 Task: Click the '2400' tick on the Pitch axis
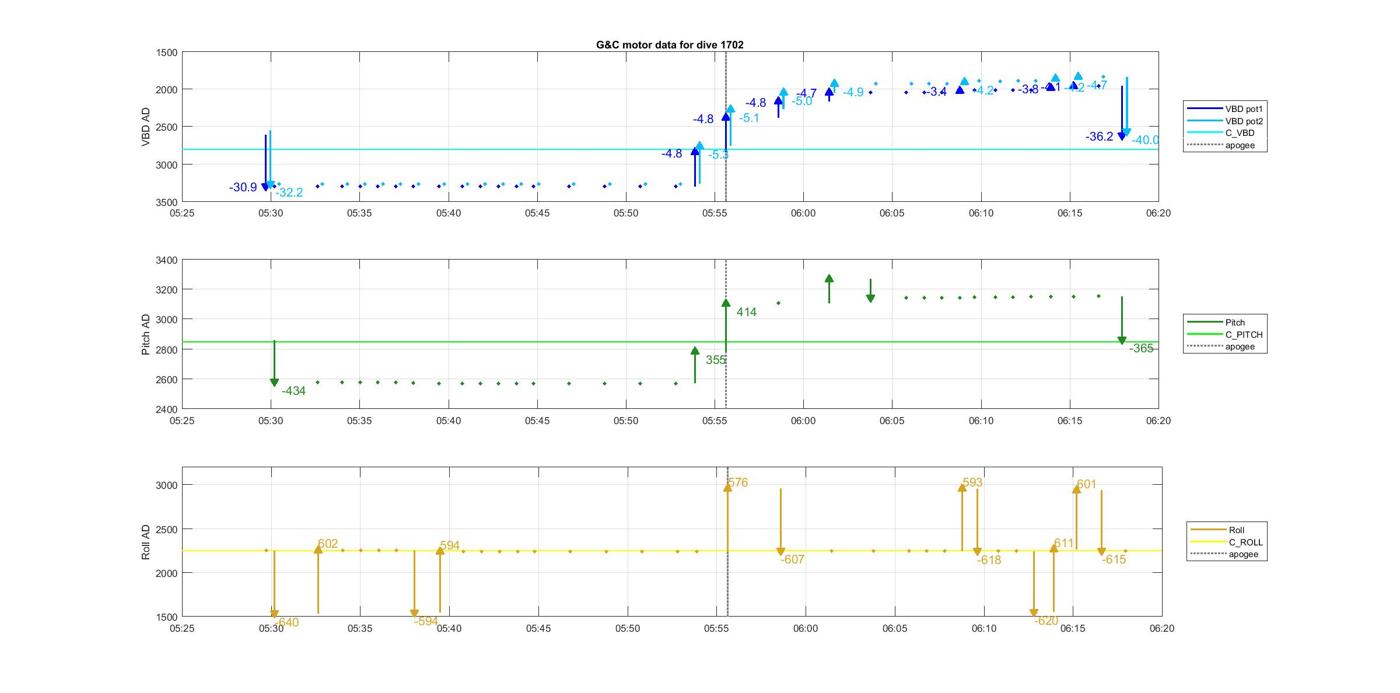[x=167, y=410]
